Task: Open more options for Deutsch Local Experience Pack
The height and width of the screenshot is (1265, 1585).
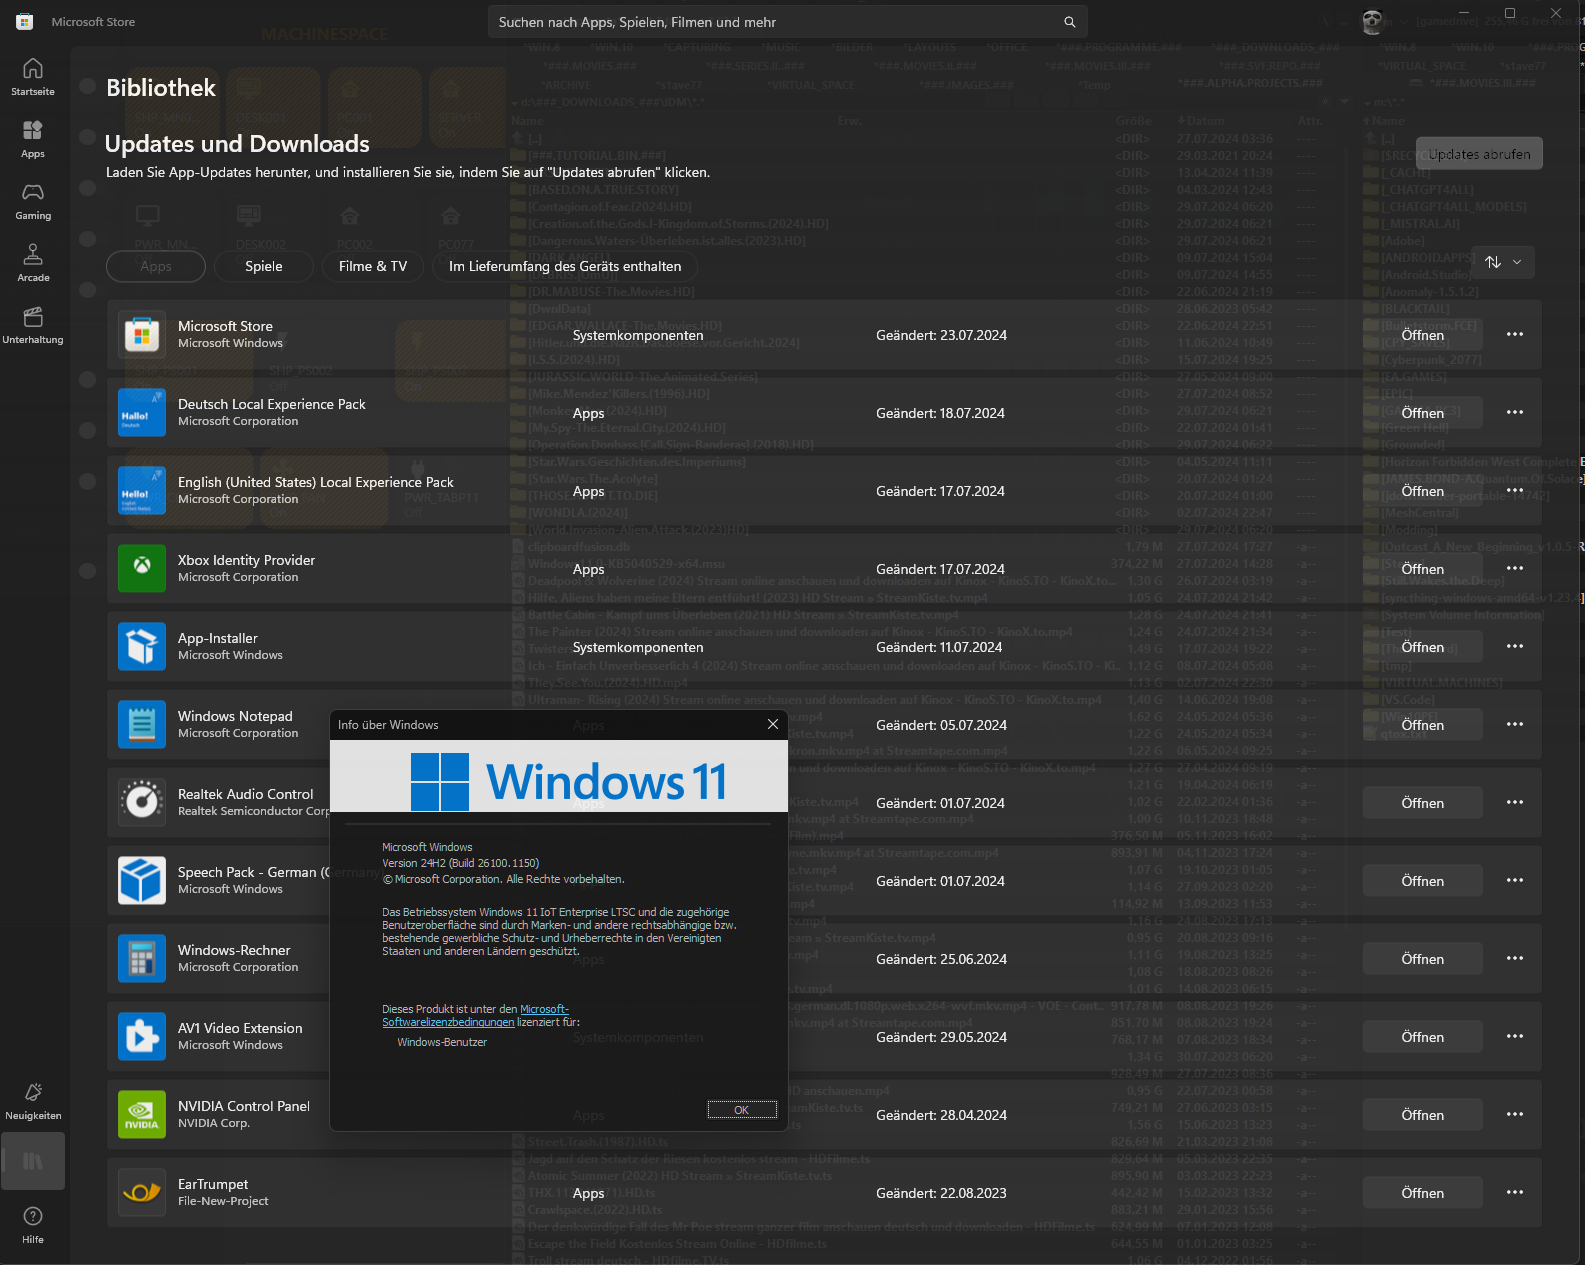Action: pos(1515,412)
